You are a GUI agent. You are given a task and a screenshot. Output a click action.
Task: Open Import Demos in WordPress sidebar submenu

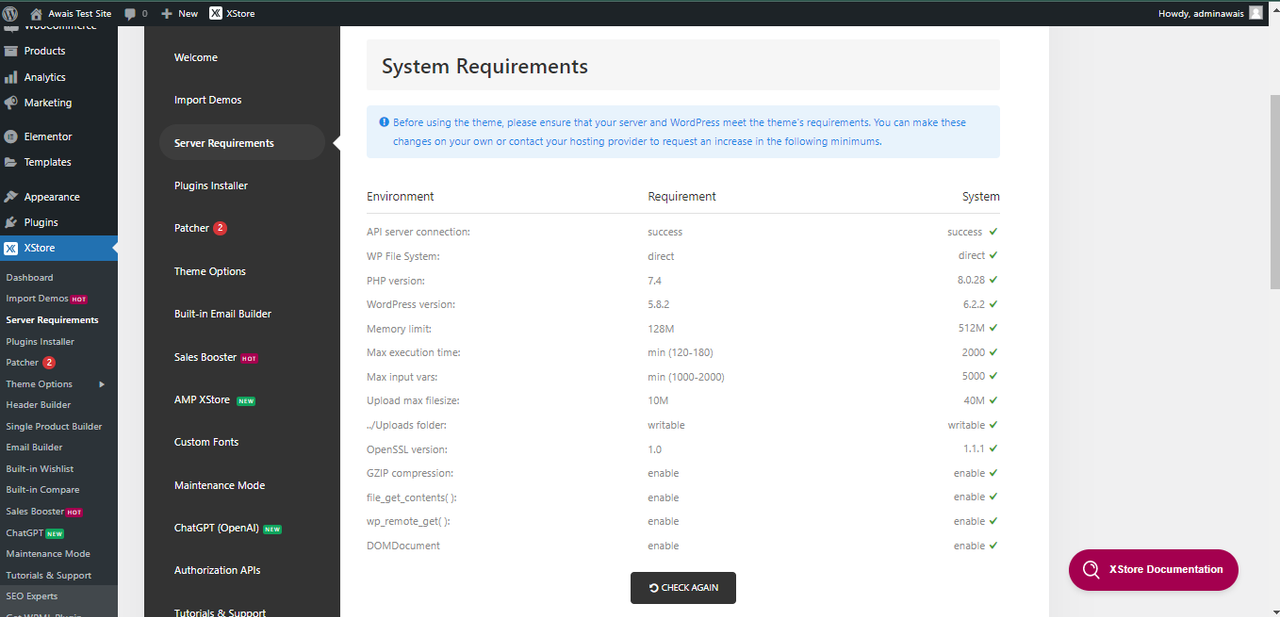(37, 298)
